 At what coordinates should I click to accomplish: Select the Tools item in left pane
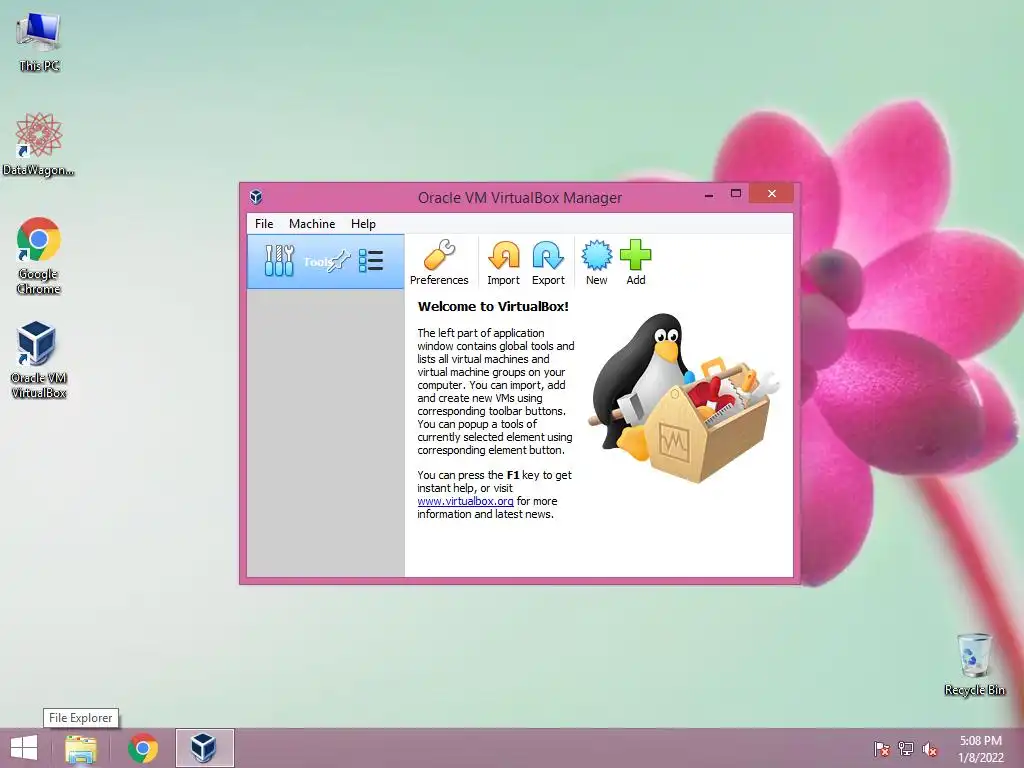click(x=325, y=261)
